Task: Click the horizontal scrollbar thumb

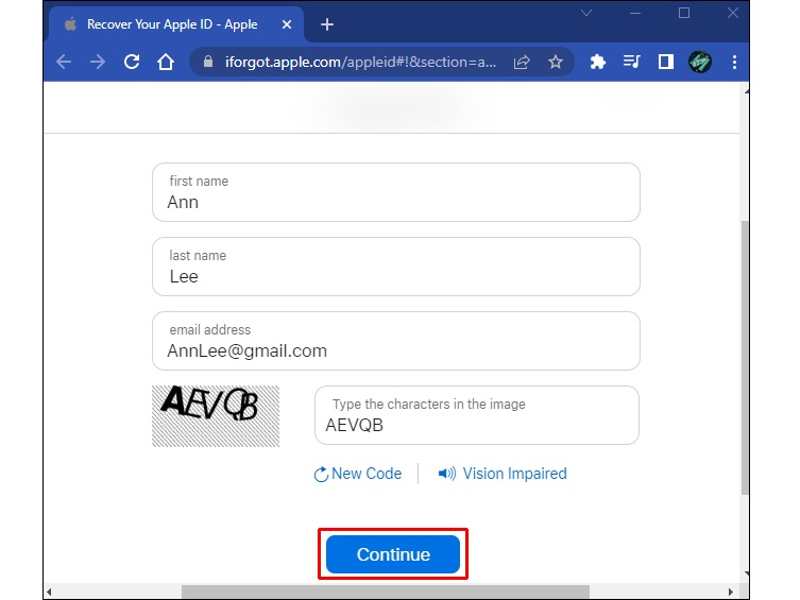Action: pyautogui.click(x=385, y=592)
